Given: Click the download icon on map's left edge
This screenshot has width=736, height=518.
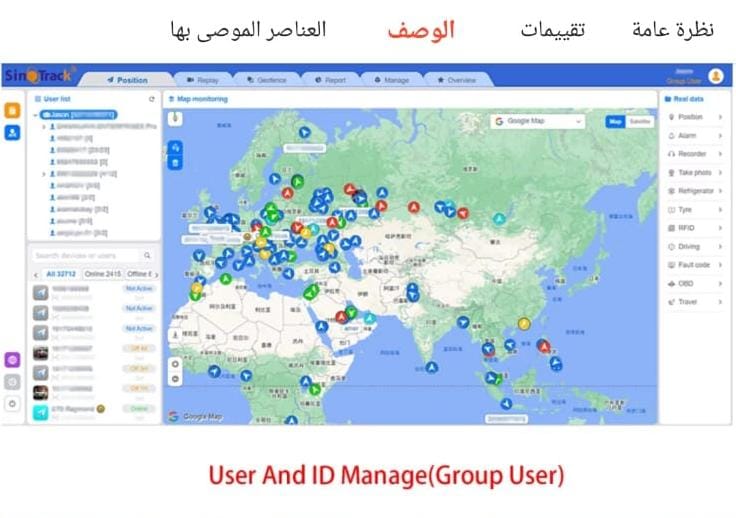Looking at the screenshot, I should pyautogui.click(x=175, y=335).
